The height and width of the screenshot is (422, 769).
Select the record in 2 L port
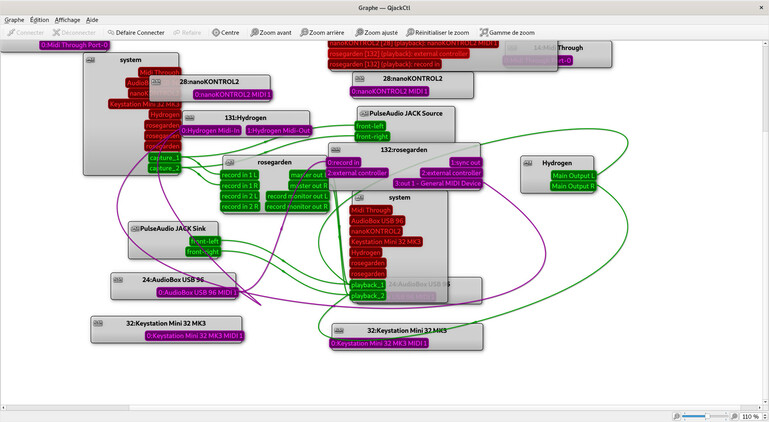240,196
